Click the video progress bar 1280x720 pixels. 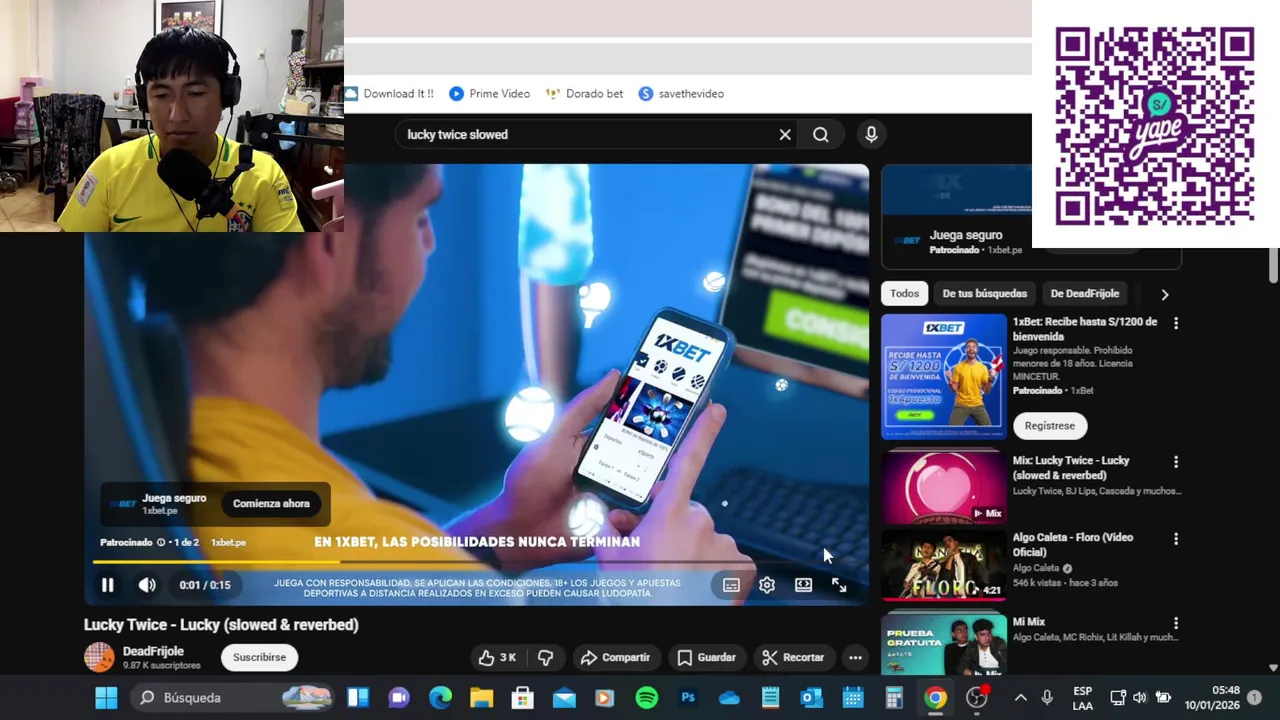[476, 562]
